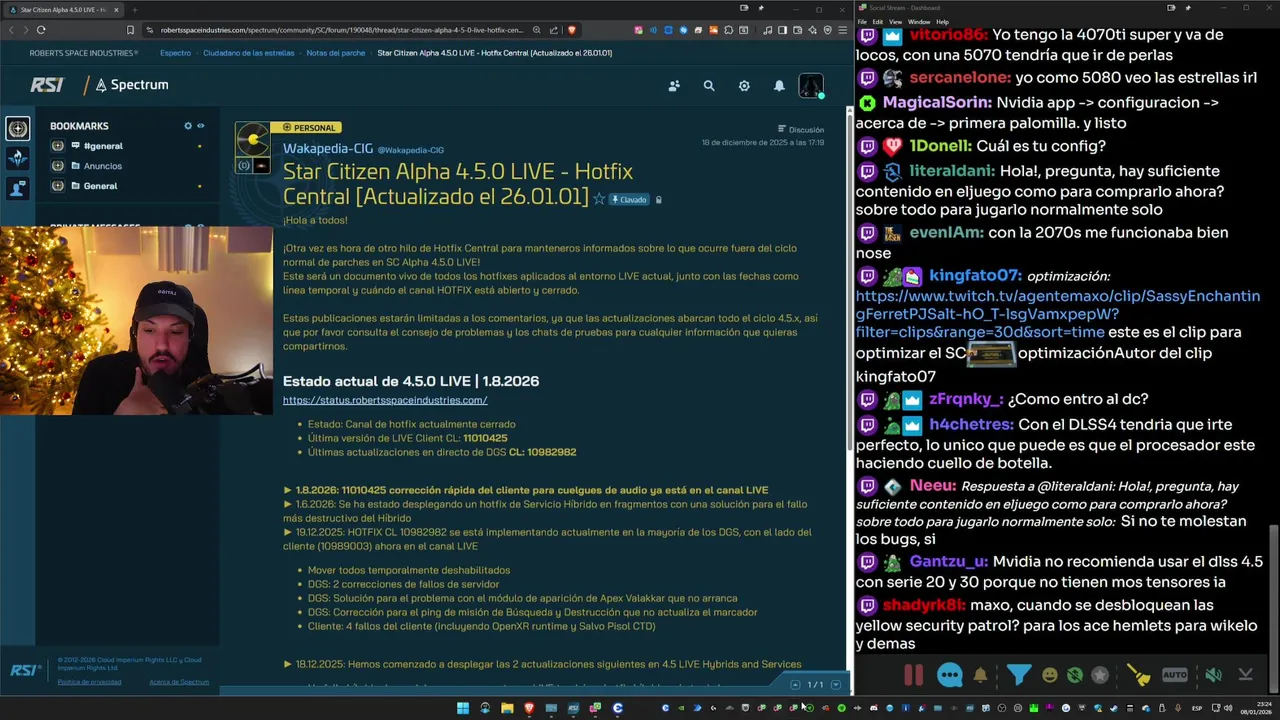Open Ciudadano de las estrellas breadcrumb
This screenshot has width=1280, height=720.
(x=248, y=53)
